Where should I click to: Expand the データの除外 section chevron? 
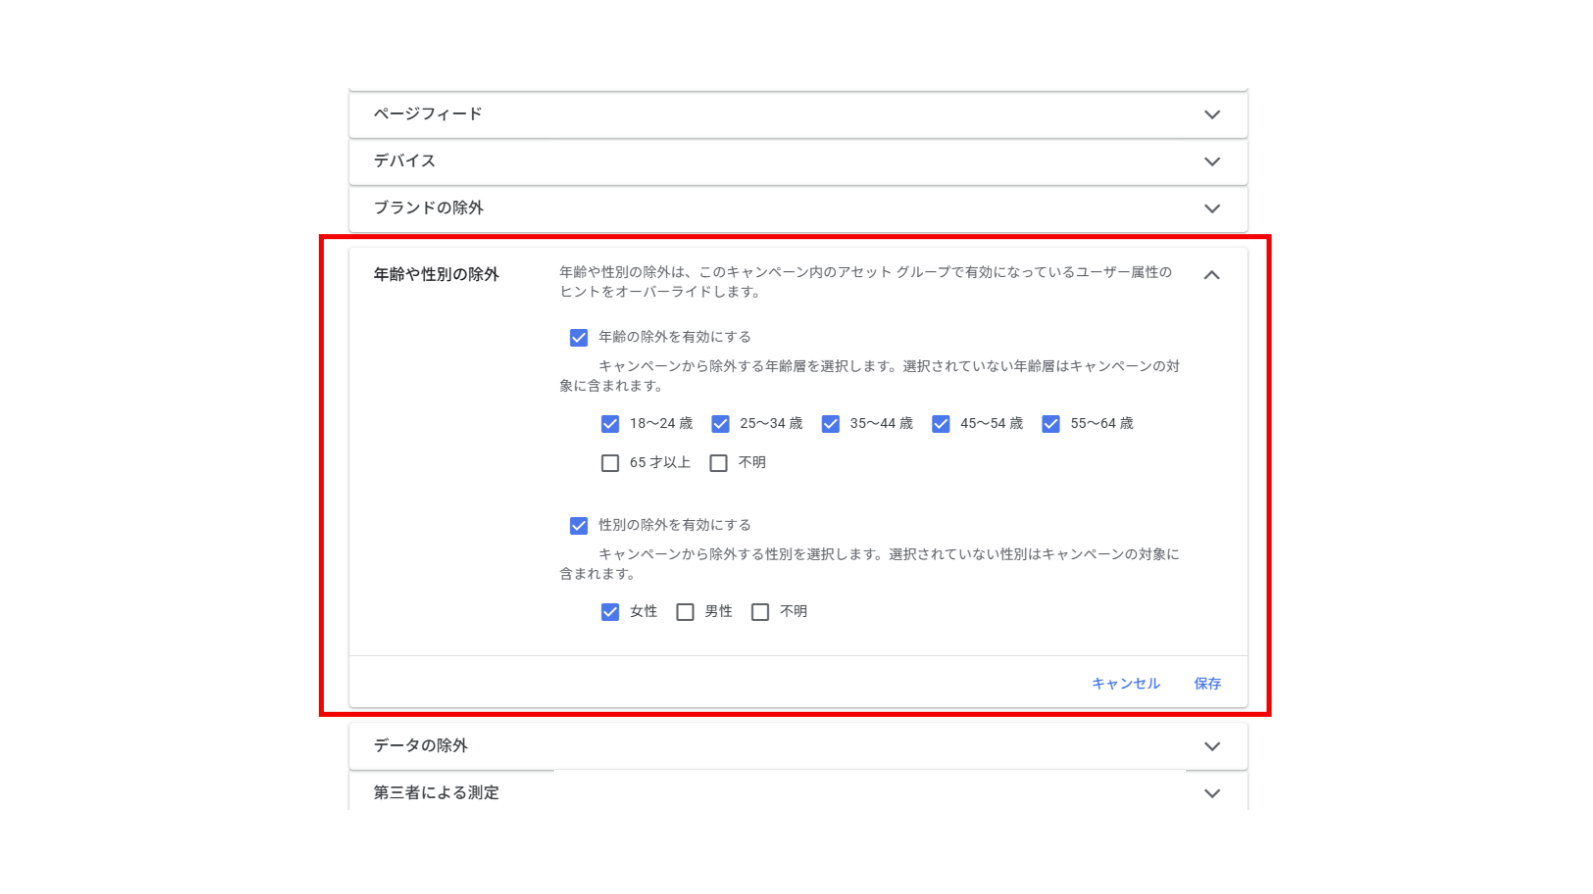point(1211,747)
